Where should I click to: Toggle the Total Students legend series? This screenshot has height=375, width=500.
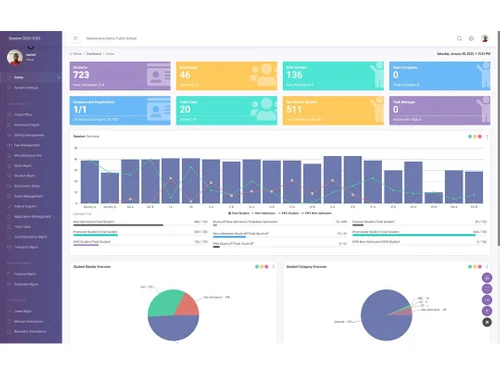[239, 213]
